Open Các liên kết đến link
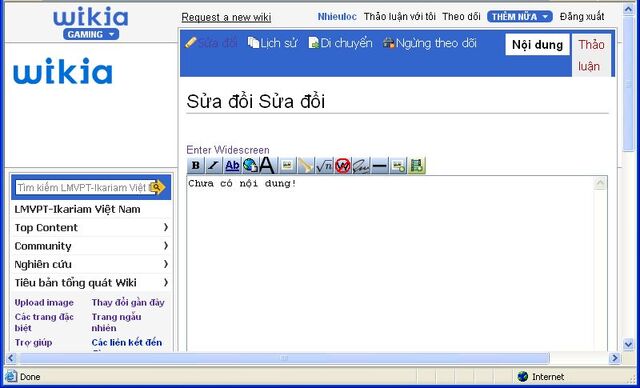Image resolution: width=640 pixels, height=388 pixels. point(127,343)
